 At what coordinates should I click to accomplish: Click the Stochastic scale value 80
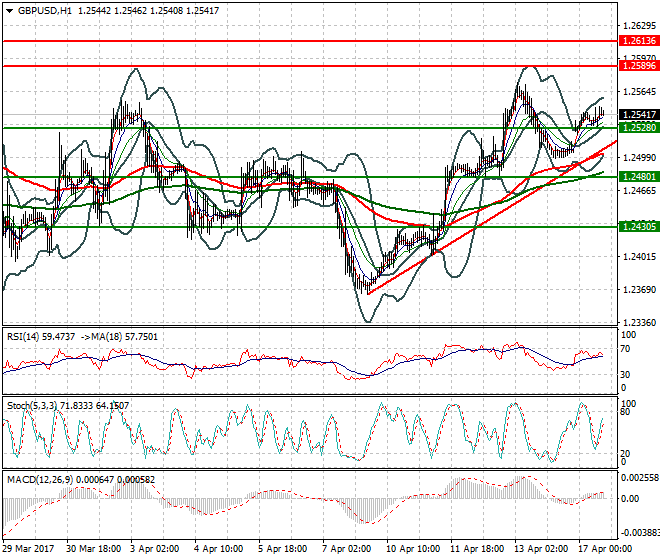pyautogui.click(x=625, y=412)
